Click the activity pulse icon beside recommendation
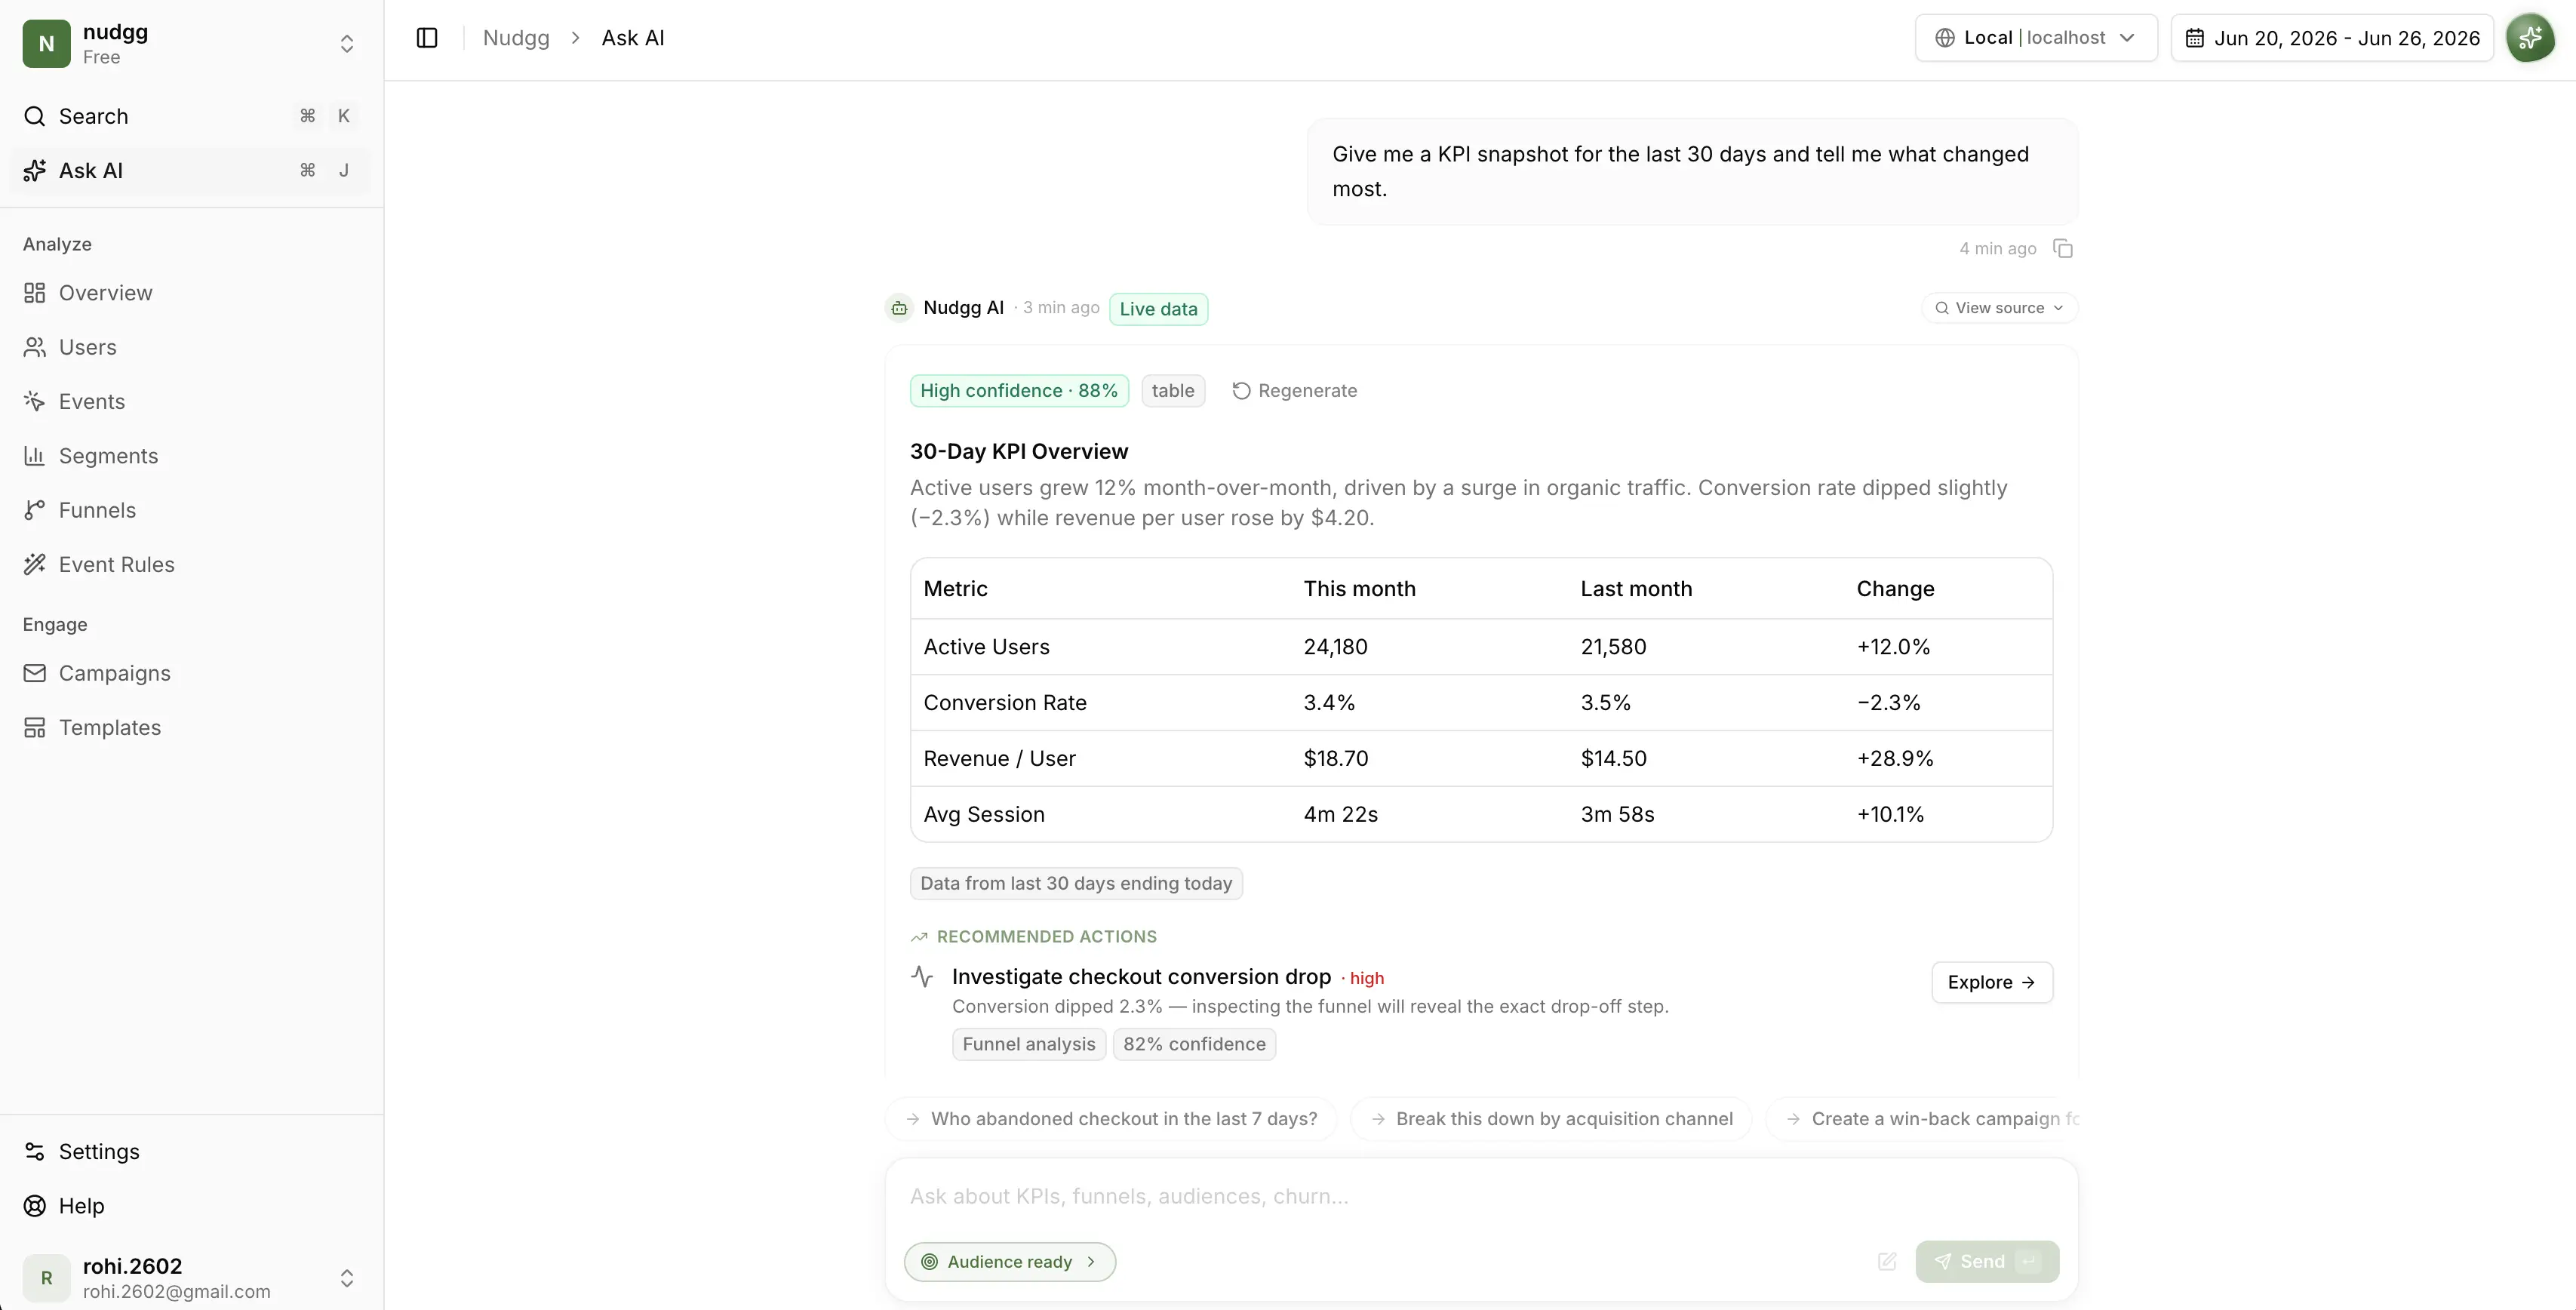This screenshot has width=2576, height=1310. point(922,976)
